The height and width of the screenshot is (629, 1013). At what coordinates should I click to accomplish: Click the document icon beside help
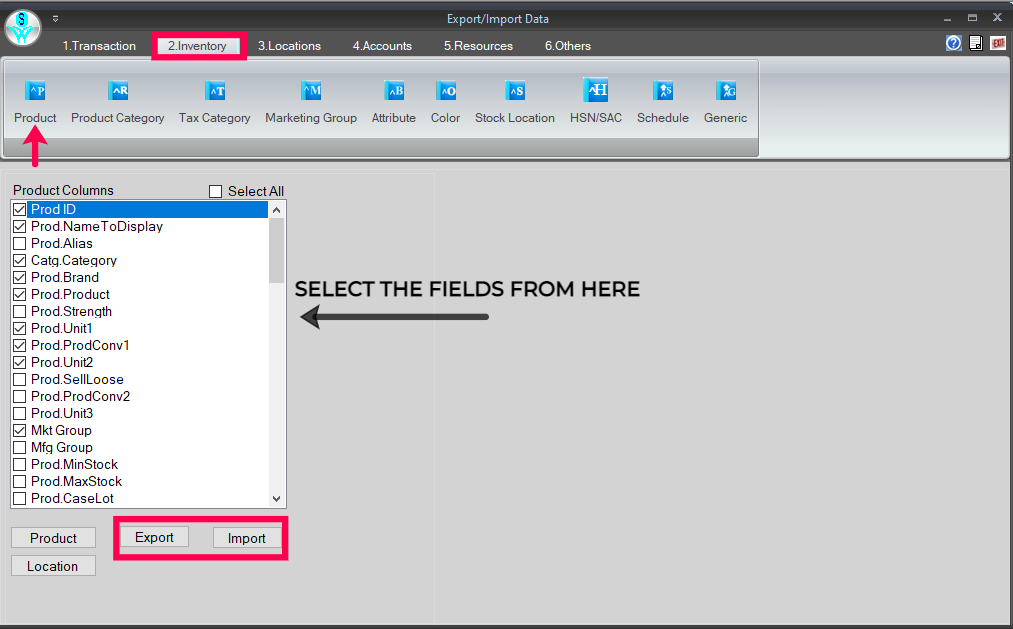[x=976, y=43]
